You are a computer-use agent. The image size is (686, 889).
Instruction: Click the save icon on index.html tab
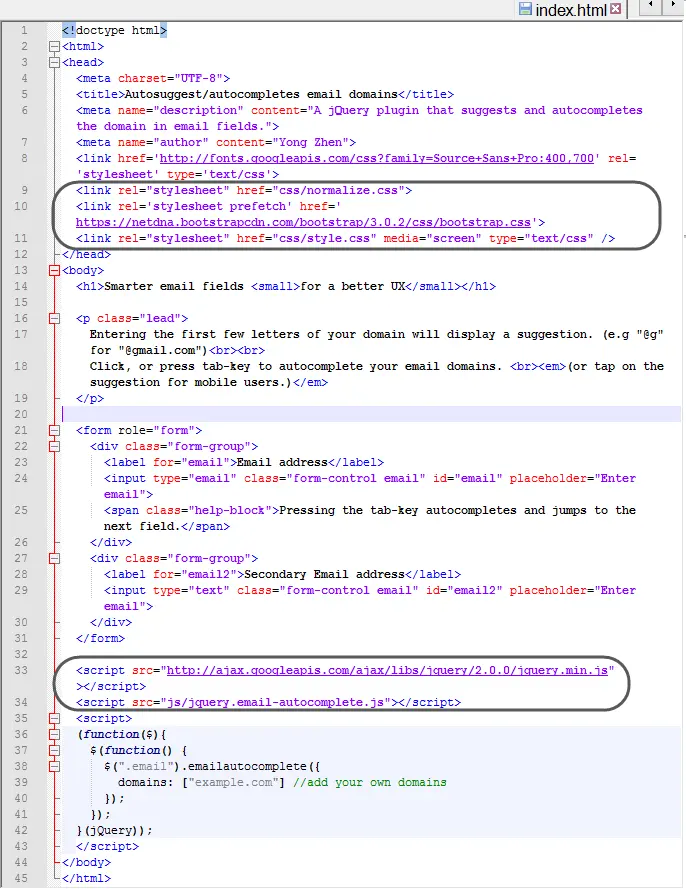[x=526, y=9]
